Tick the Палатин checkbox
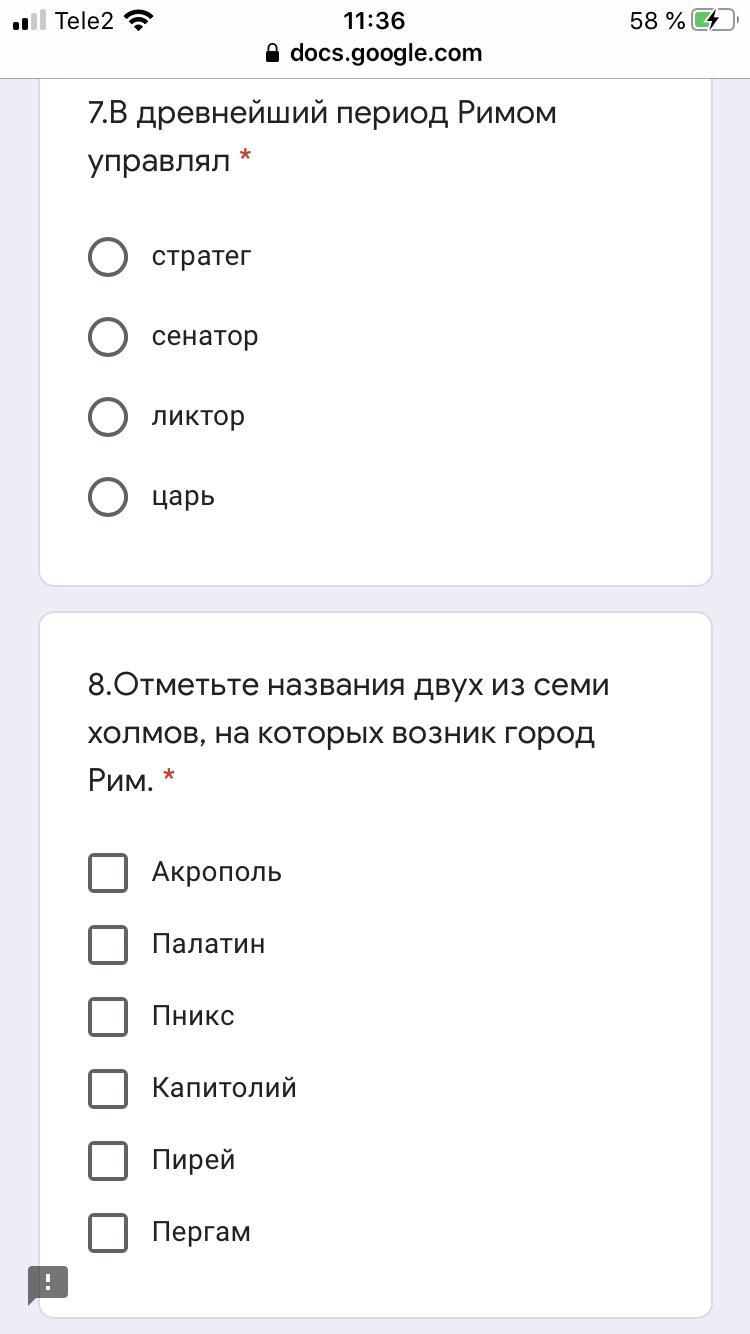The width and height of the screenshot is (750, 1334). [108, 944]
